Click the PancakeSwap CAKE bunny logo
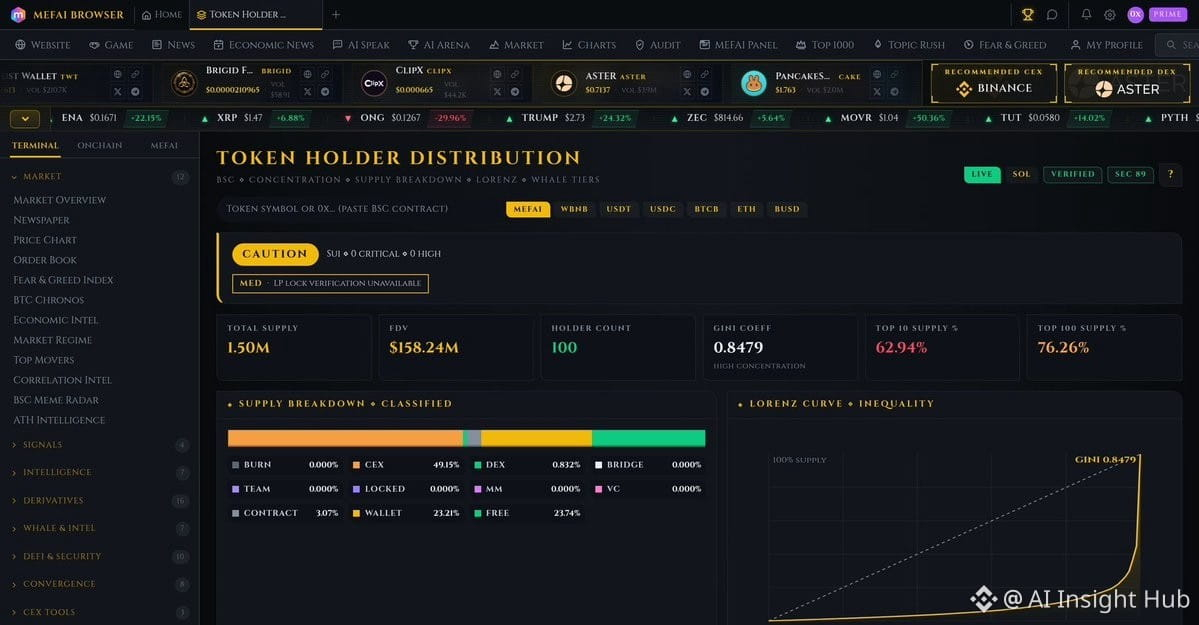This screenshot has height=625, width=1199. pyautogui.click(x=753, y=83)
